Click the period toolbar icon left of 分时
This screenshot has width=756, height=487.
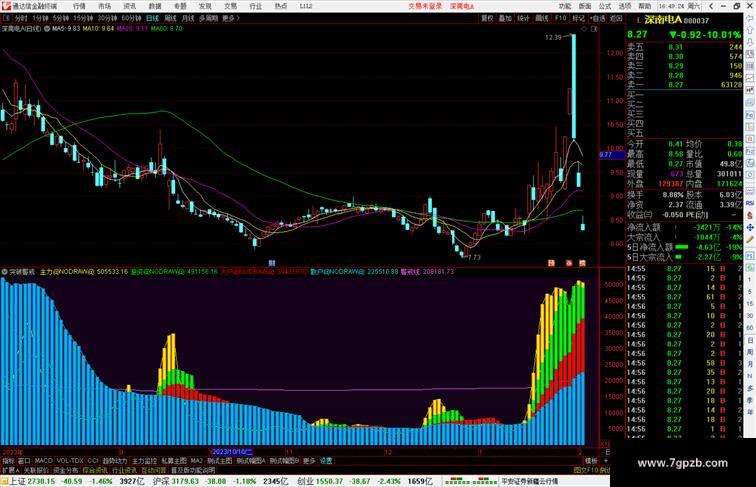(x=6, y=18)
